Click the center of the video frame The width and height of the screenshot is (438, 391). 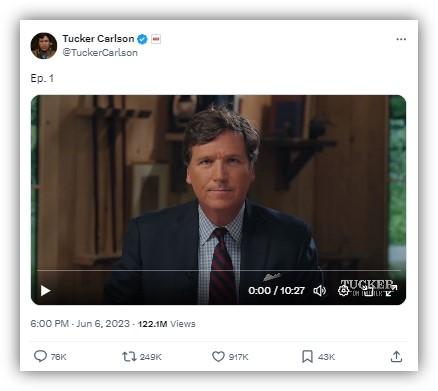click(x=218, y=200)
